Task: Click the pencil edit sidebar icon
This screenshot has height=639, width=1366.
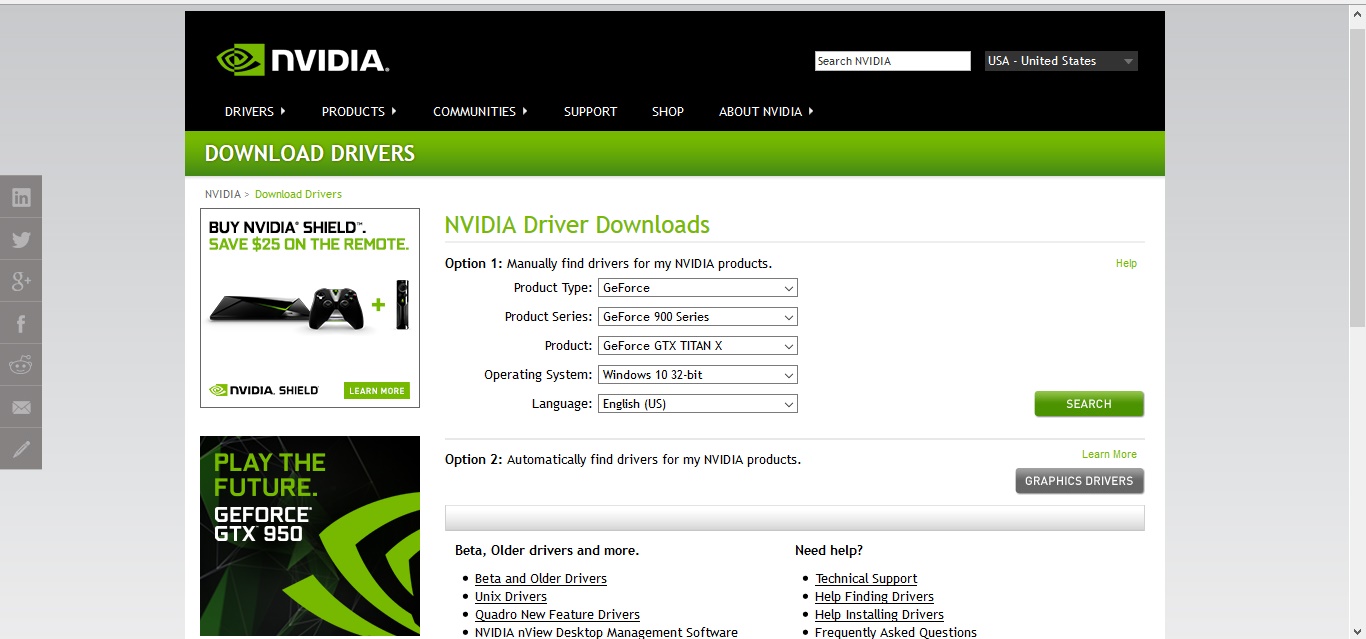Action: [21, 449]
